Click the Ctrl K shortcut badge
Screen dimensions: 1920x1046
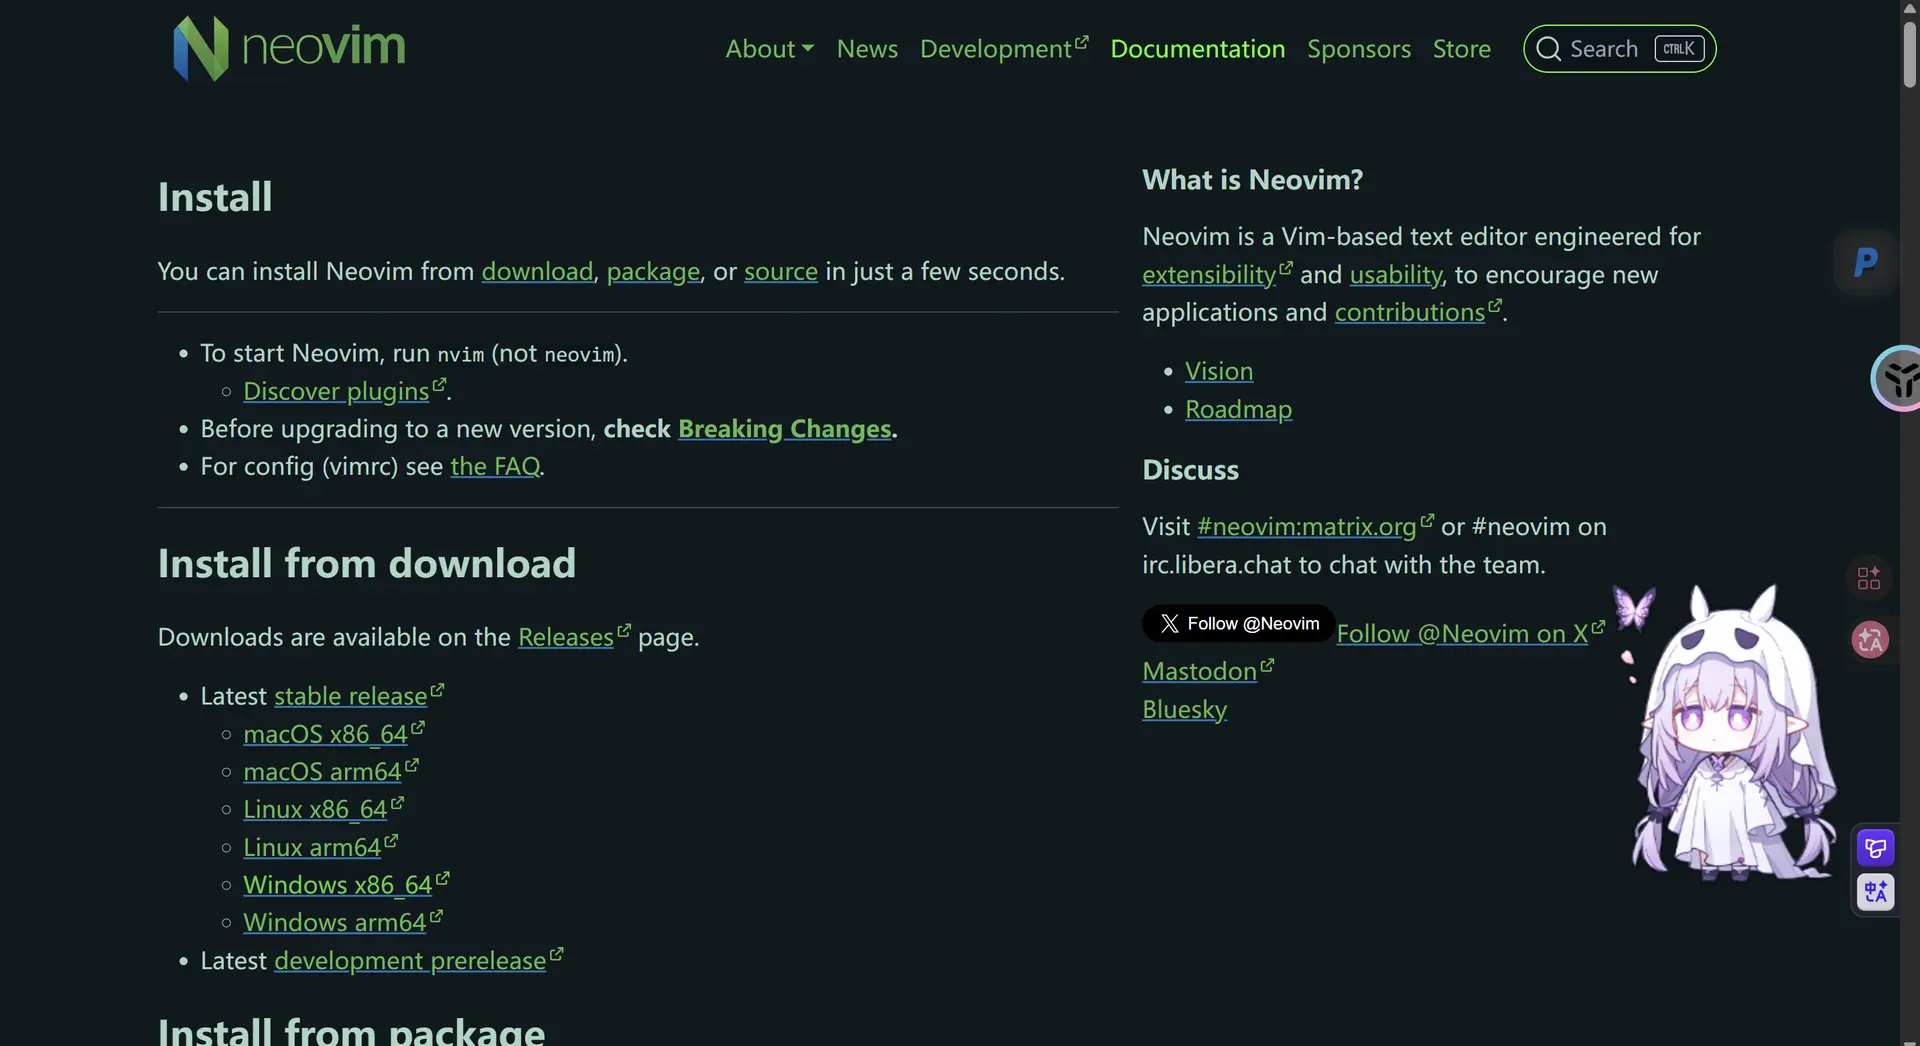(1679, 49)
